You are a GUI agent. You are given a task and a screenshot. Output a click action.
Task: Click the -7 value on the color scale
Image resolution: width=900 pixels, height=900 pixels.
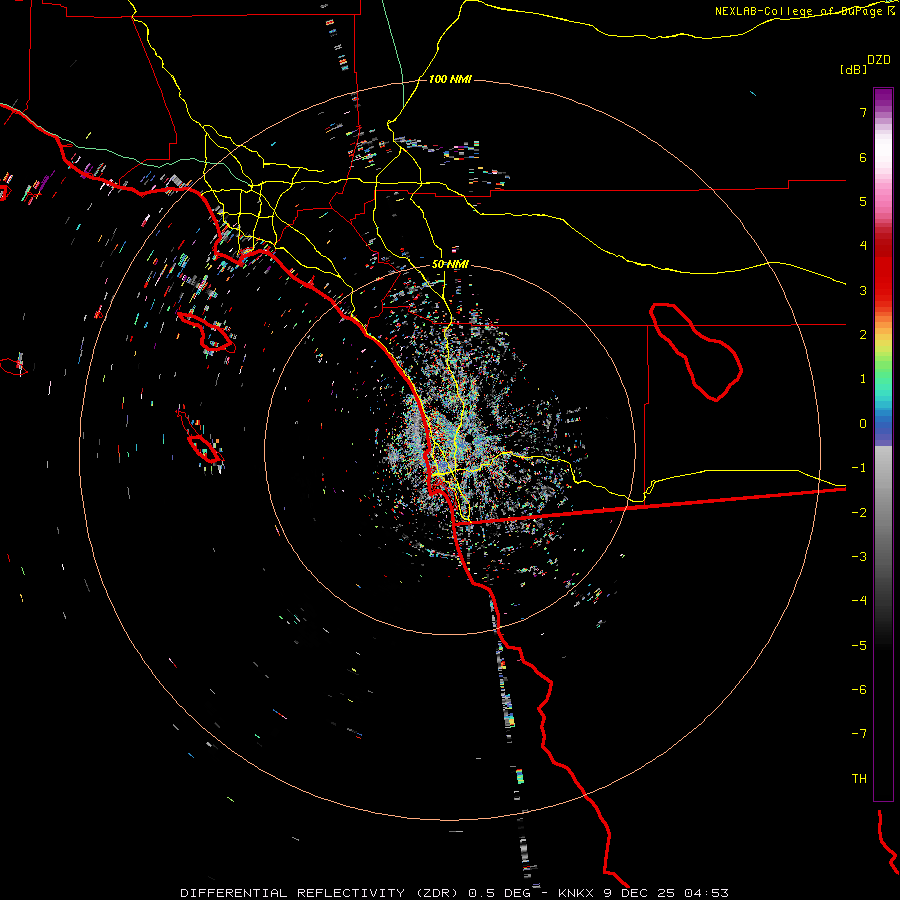click(x=859, y=734)
